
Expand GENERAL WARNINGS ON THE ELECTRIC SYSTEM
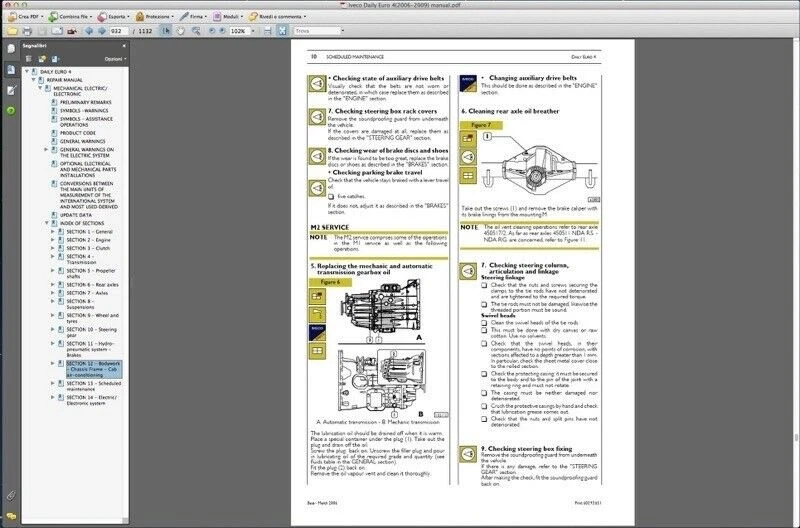46,149
